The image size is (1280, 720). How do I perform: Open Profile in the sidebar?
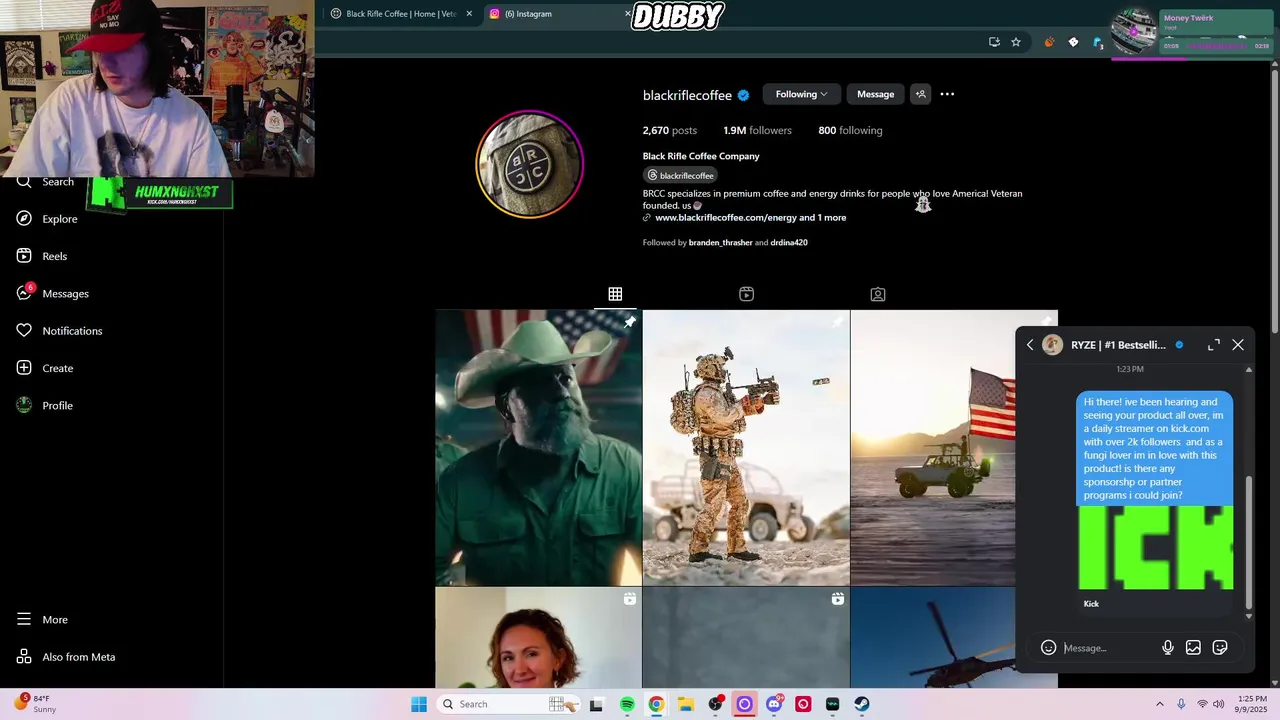tap(45, 405)
